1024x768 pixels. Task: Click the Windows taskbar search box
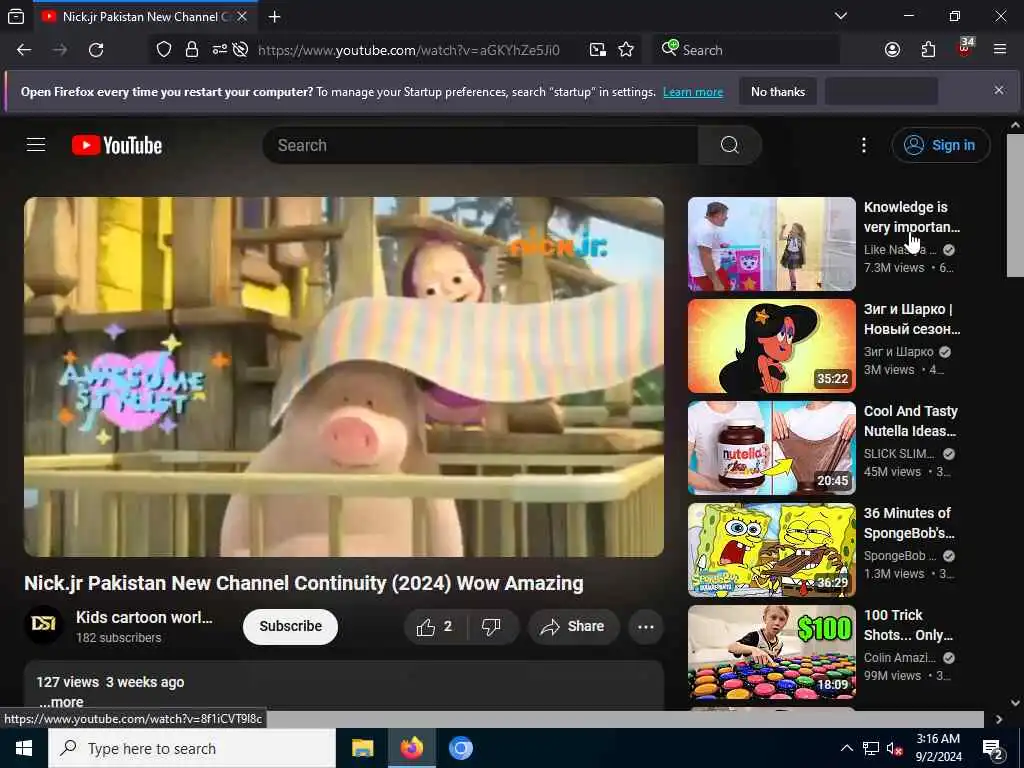point(192,748)
